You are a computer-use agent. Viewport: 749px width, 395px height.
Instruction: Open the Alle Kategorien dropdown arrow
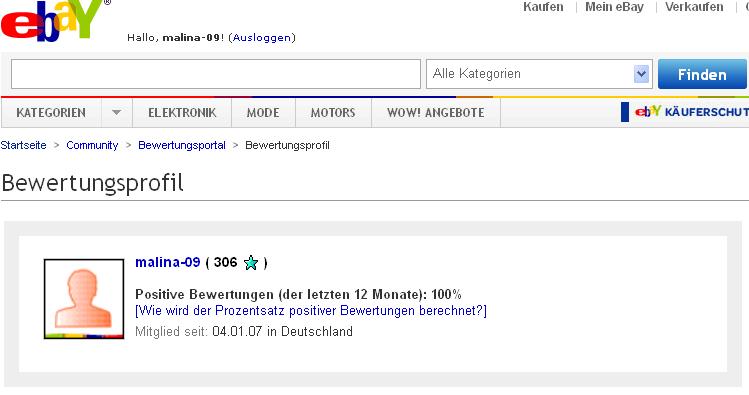click(641, 74)
